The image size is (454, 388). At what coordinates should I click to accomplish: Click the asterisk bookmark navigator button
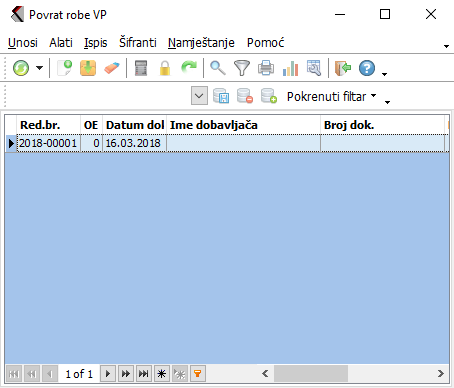pyautogui.click(x=162, y=374)
